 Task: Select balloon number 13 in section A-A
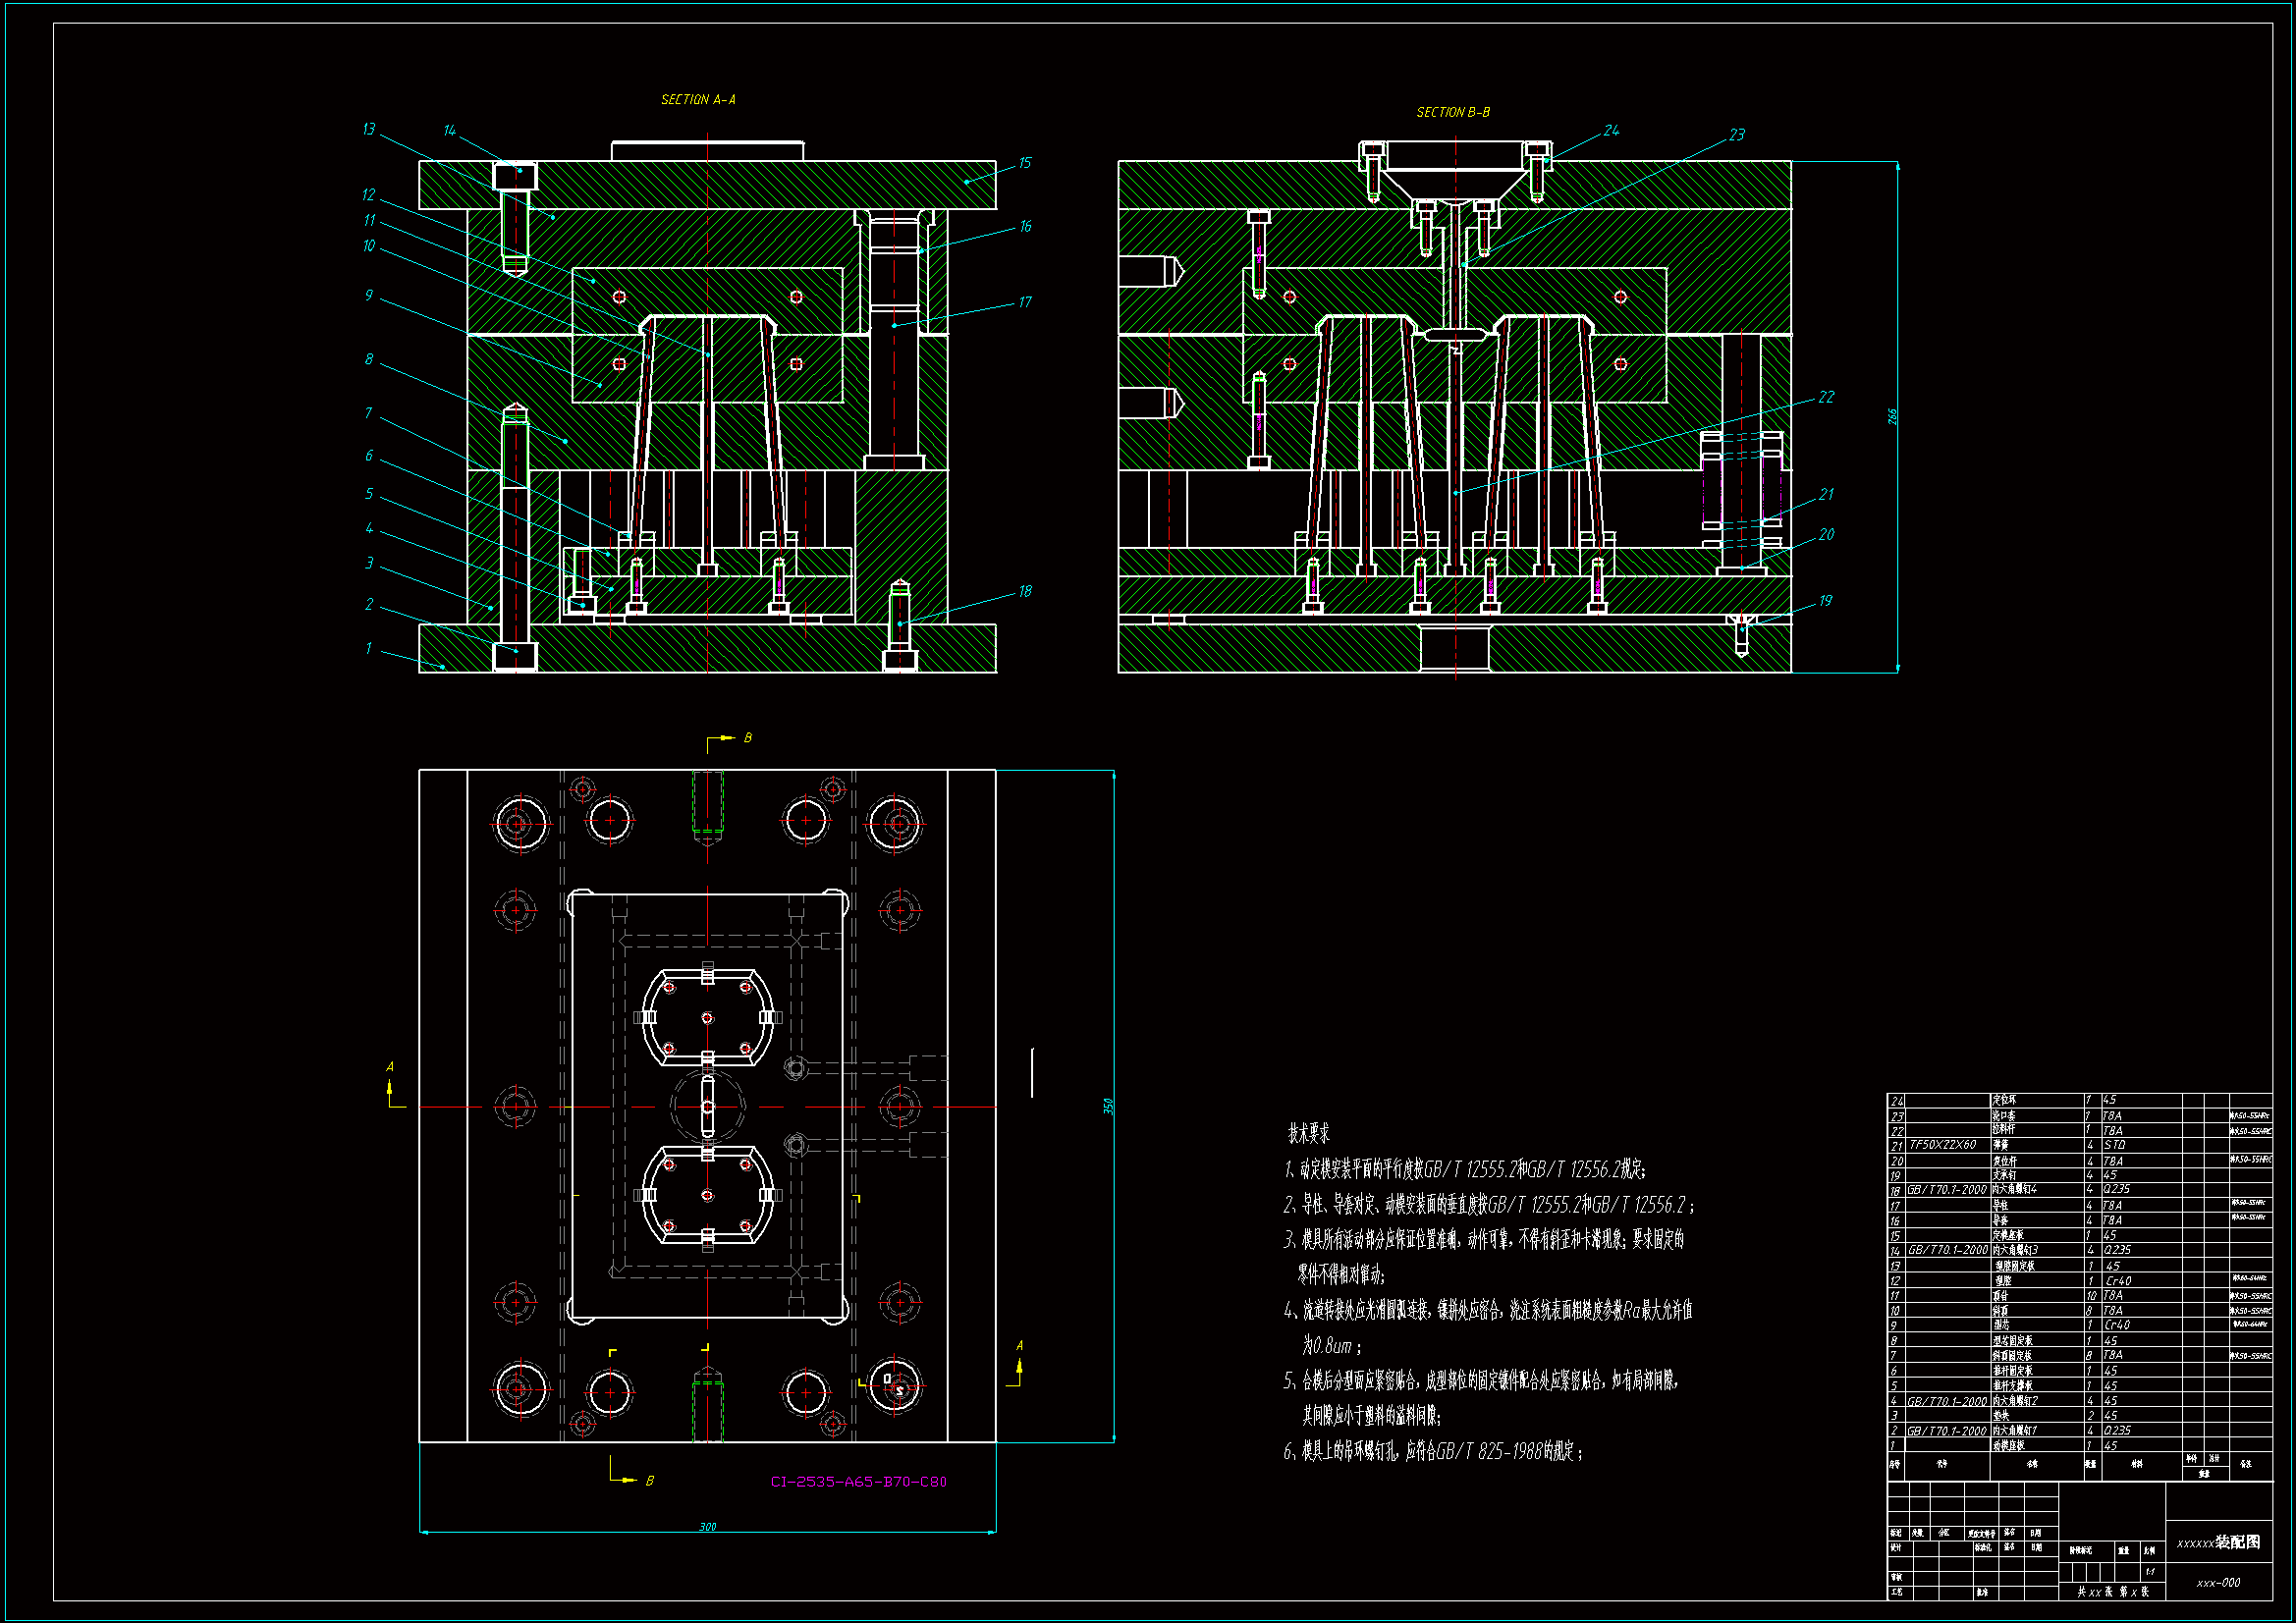[369, 129]
